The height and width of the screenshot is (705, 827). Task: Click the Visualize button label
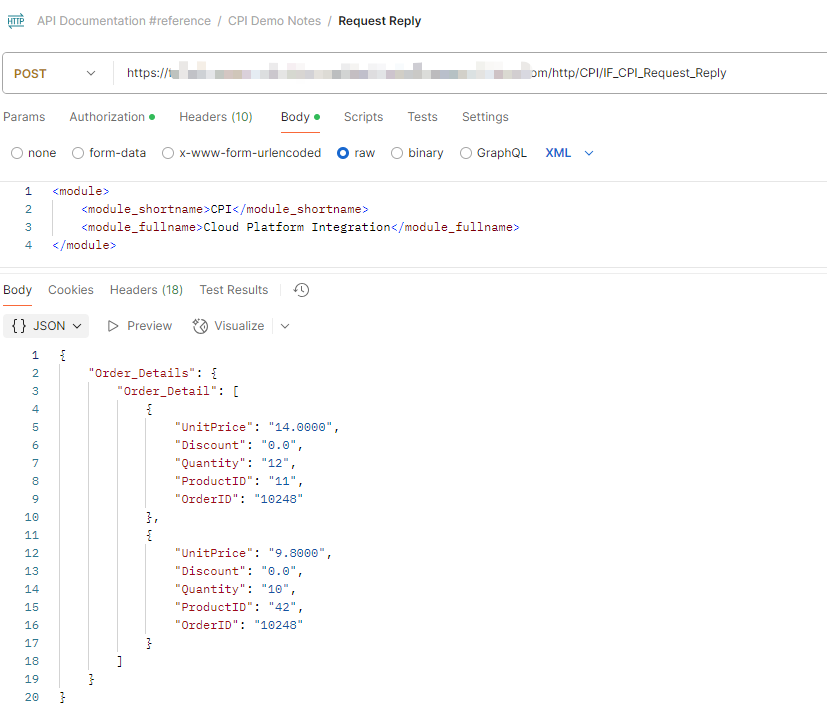point(239,326)
